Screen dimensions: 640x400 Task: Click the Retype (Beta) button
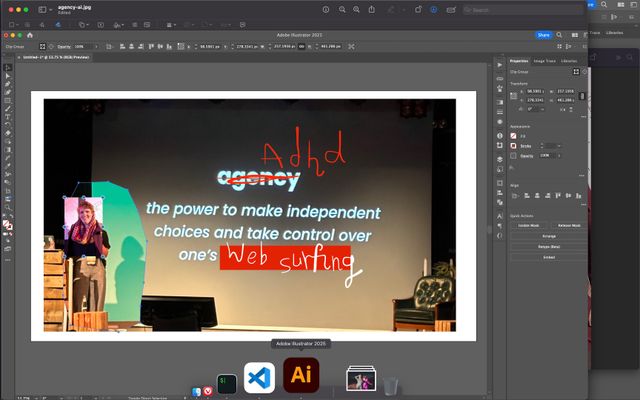pyautogui.click(x=549, y=247)
